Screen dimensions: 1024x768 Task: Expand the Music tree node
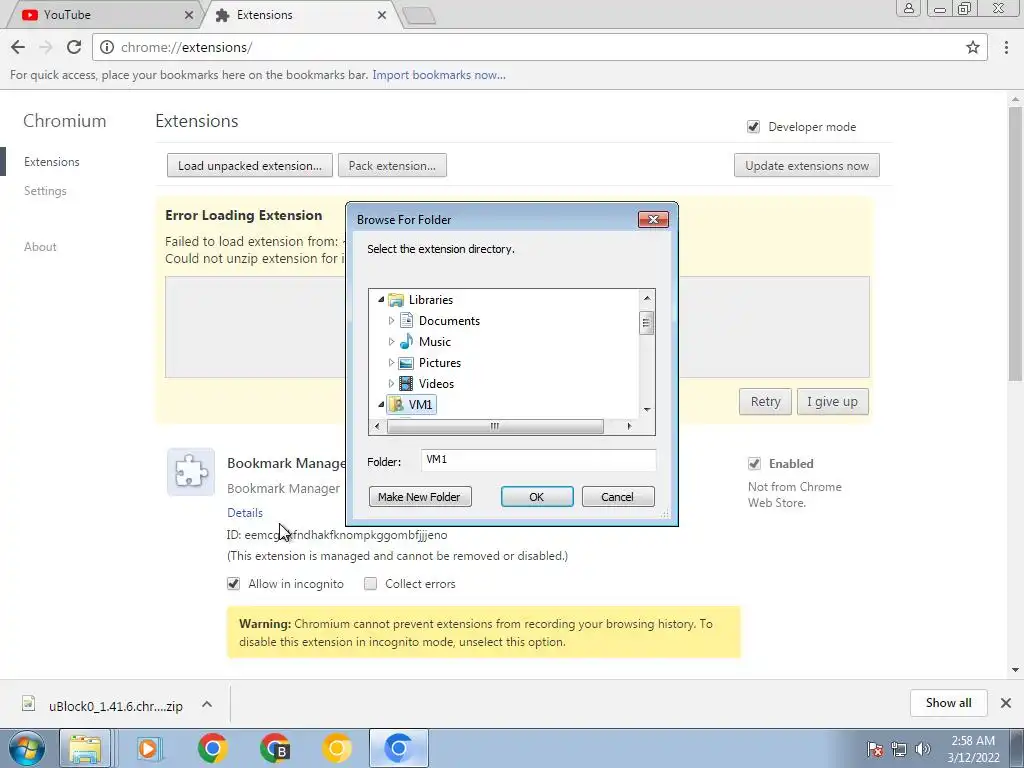391,342
